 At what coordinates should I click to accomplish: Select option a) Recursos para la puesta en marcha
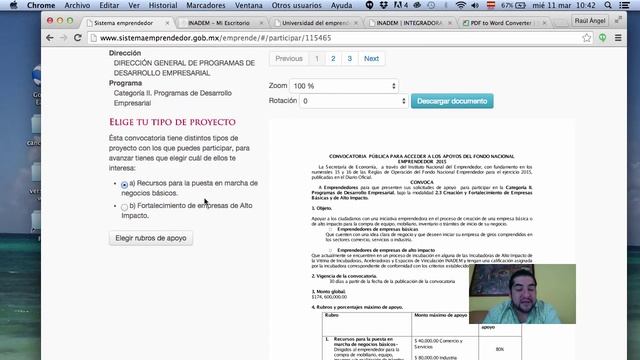pos(124,185)
